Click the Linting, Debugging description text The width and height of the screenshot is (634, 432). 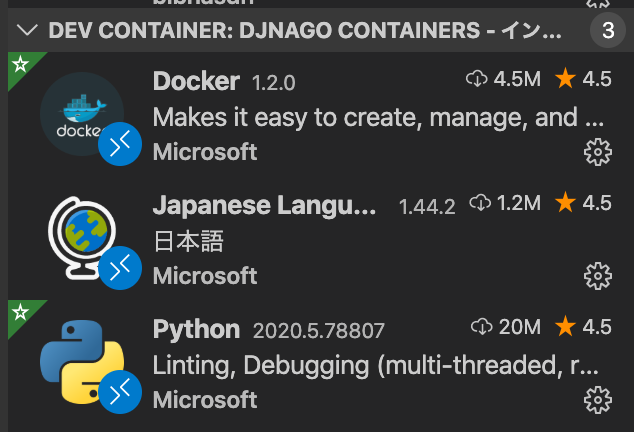coord(376,366)
